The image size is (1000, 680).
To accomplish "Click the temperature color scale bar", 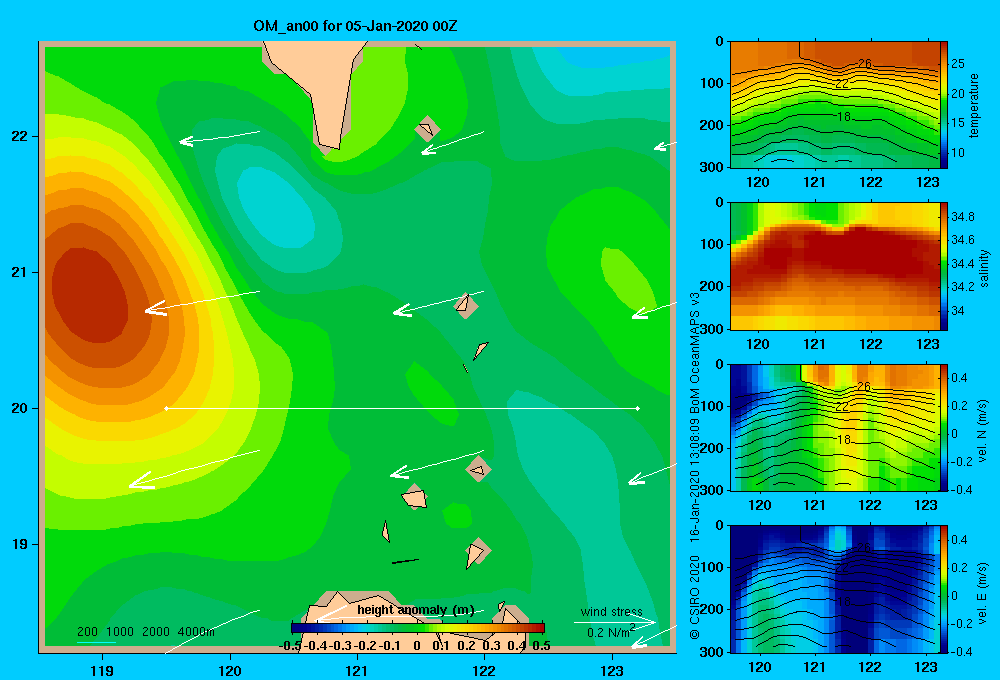I will 944,105.
